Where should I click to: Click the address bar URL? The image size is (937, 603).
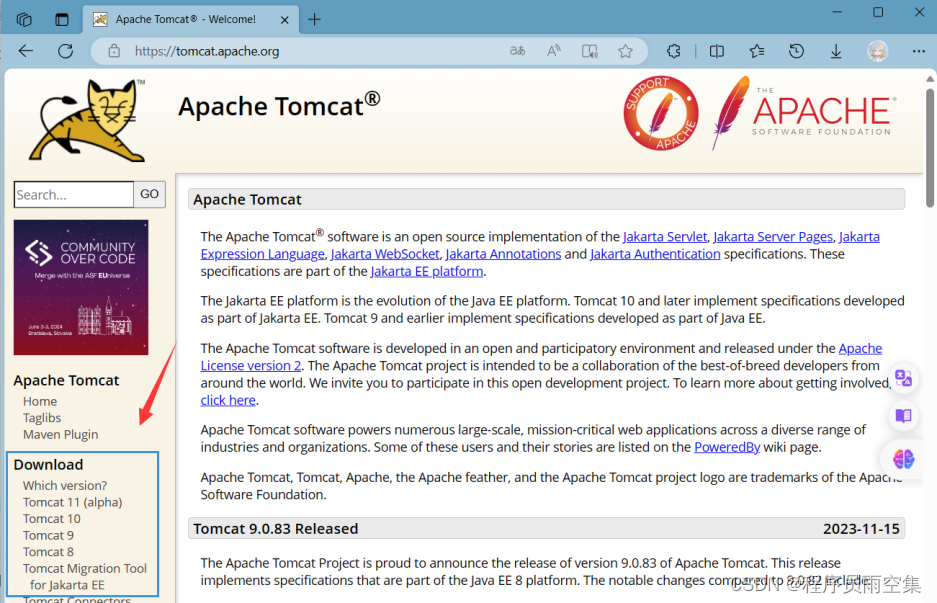207,51
